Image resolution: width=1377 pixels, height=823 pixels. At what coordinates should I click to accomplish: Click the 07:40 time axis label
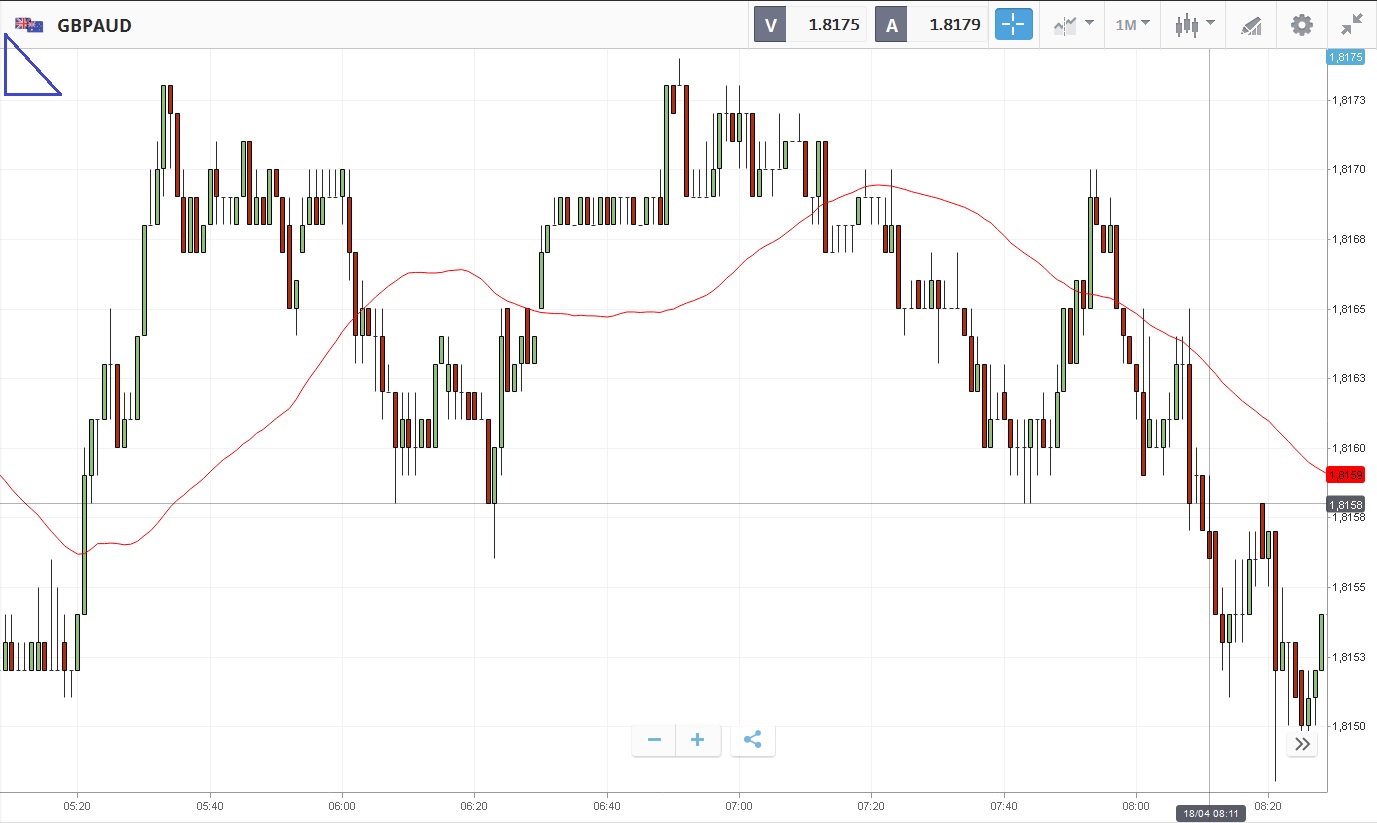coord(1003,805)
